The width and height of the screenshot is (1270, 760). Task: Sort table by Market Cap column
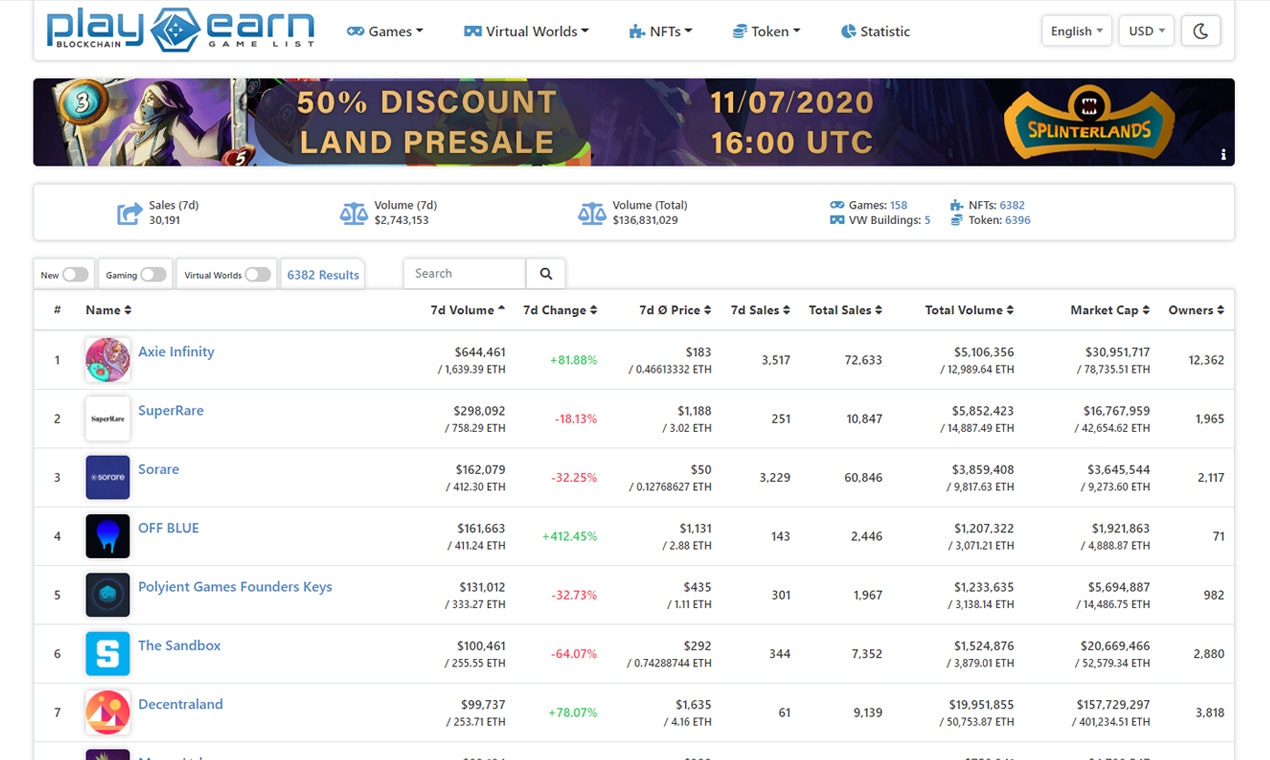click(1110, 310)
